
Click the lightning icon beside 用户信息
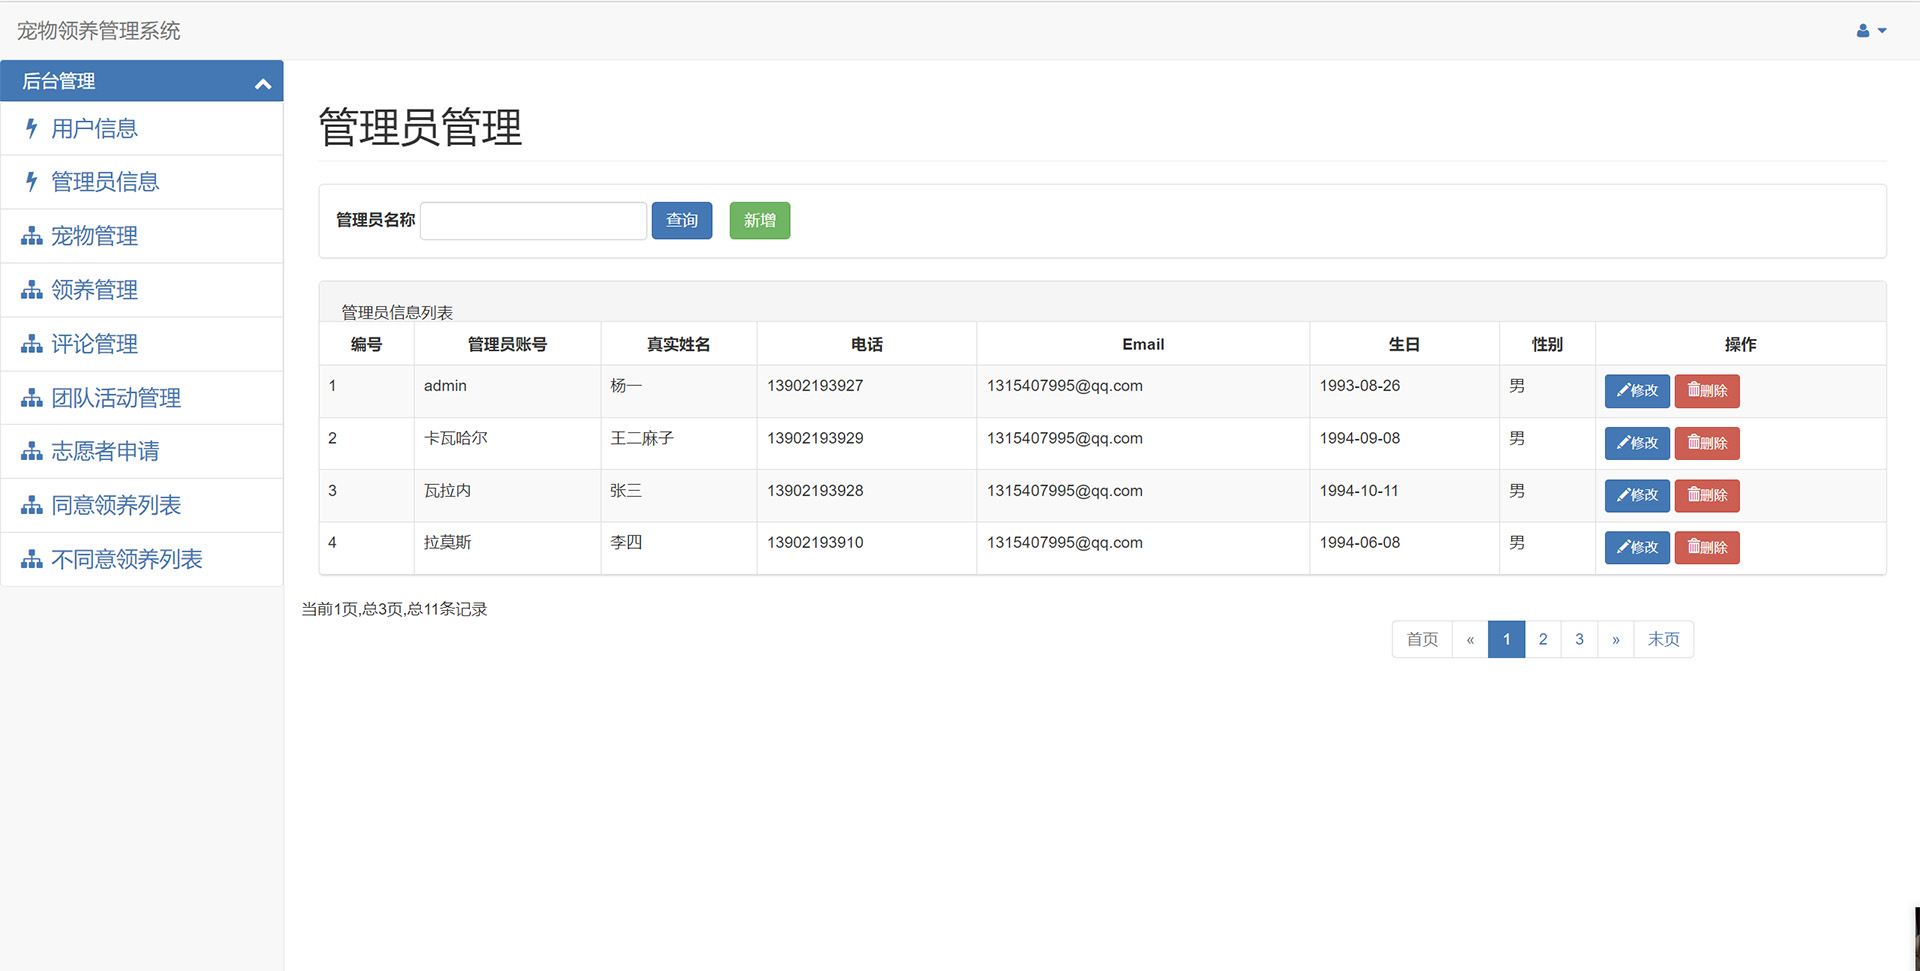pyautogui.click(x=32, y=128)
